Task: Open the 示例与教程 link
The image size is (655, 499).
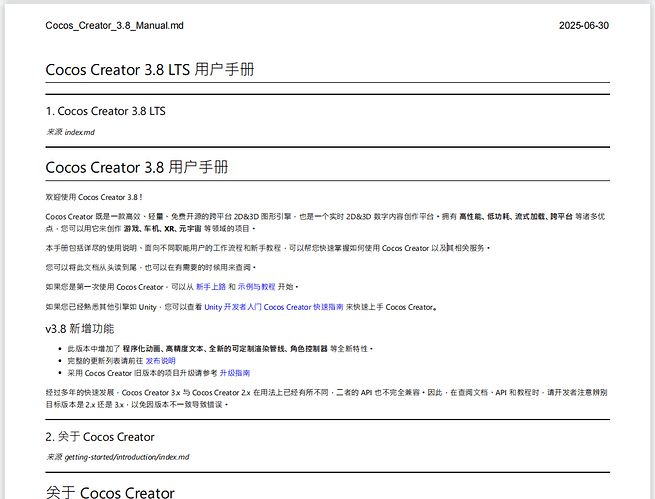Action: [256, 287]
